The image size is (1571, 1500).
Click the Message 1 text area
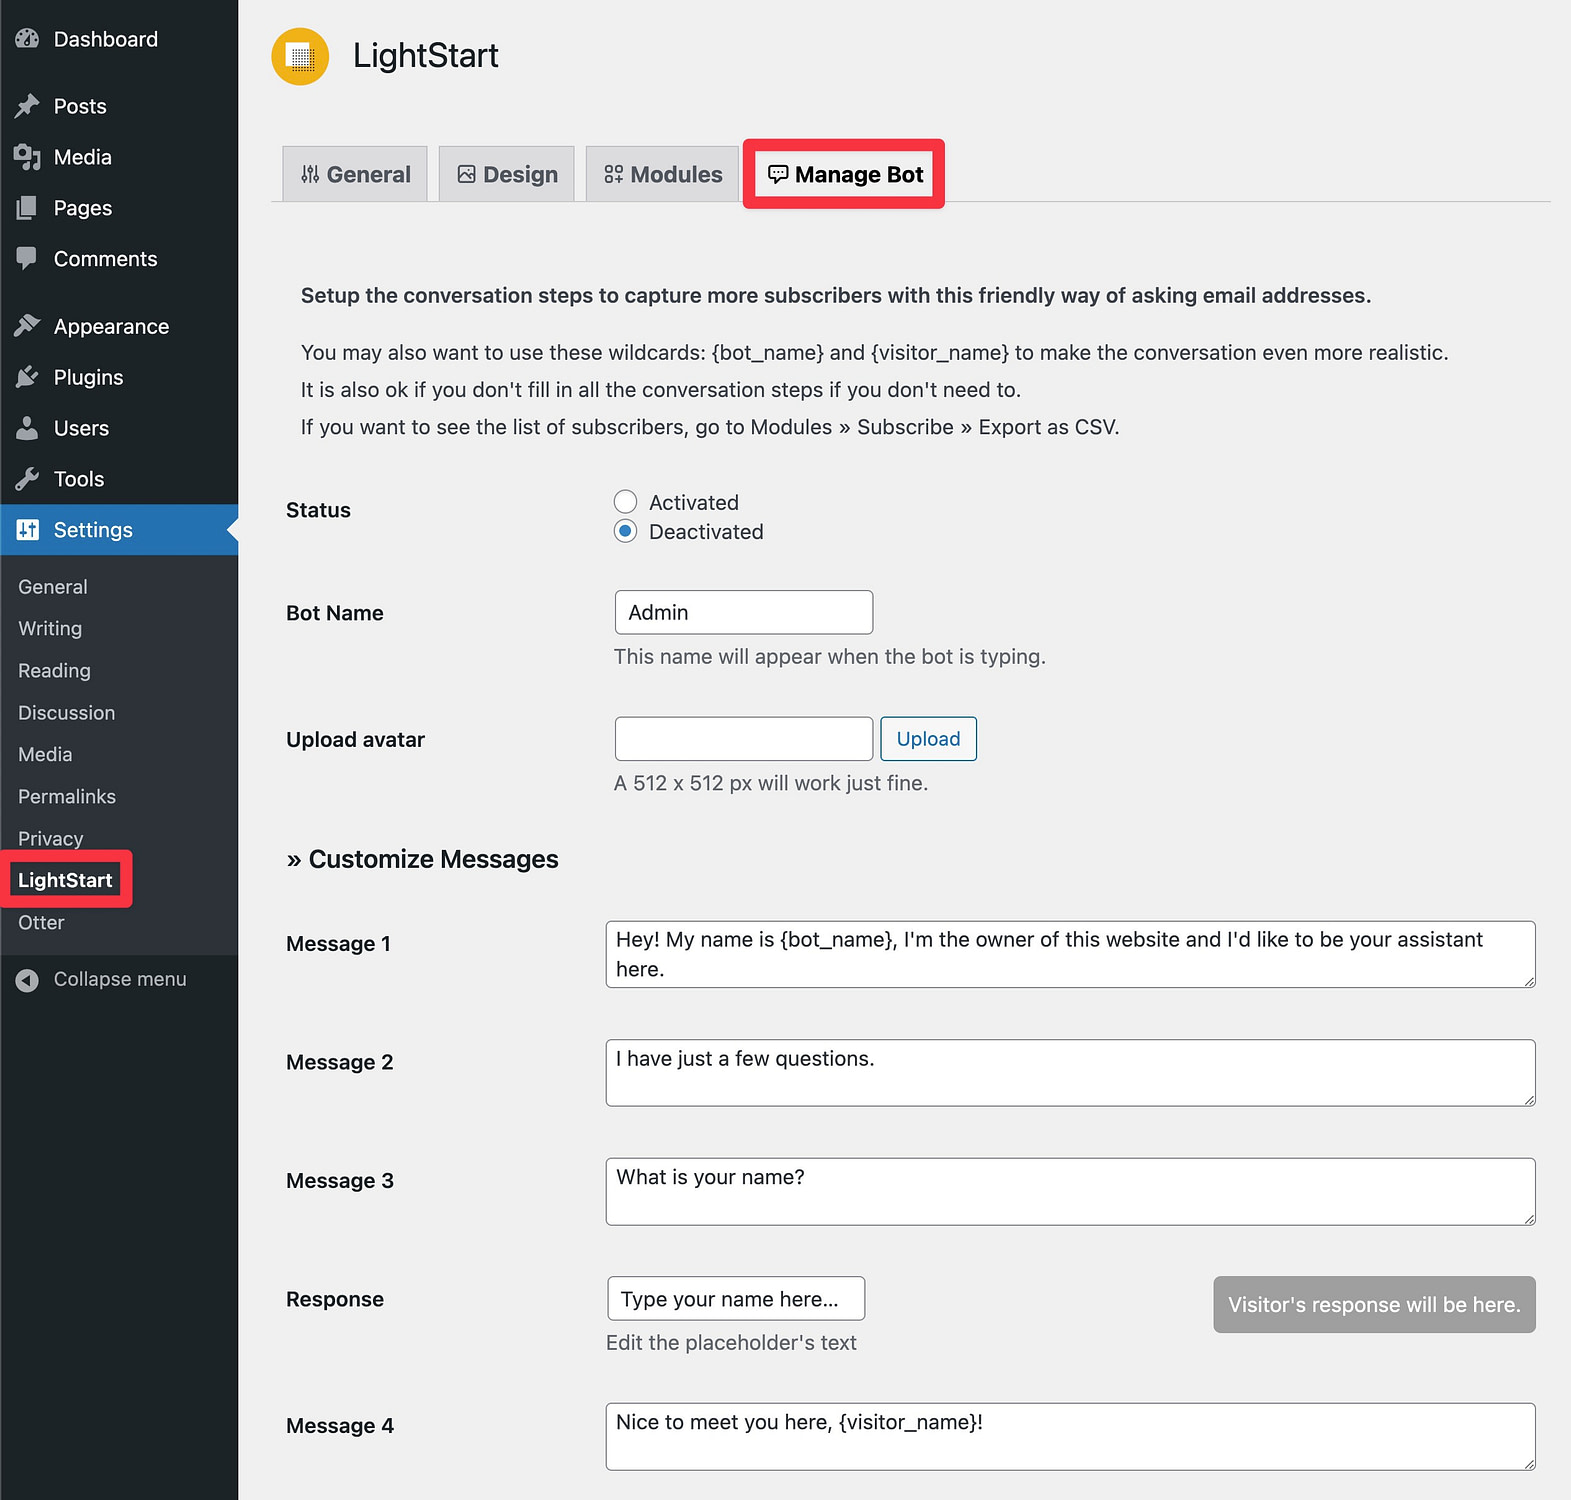pyautogui.click(x=1070, y=955)
